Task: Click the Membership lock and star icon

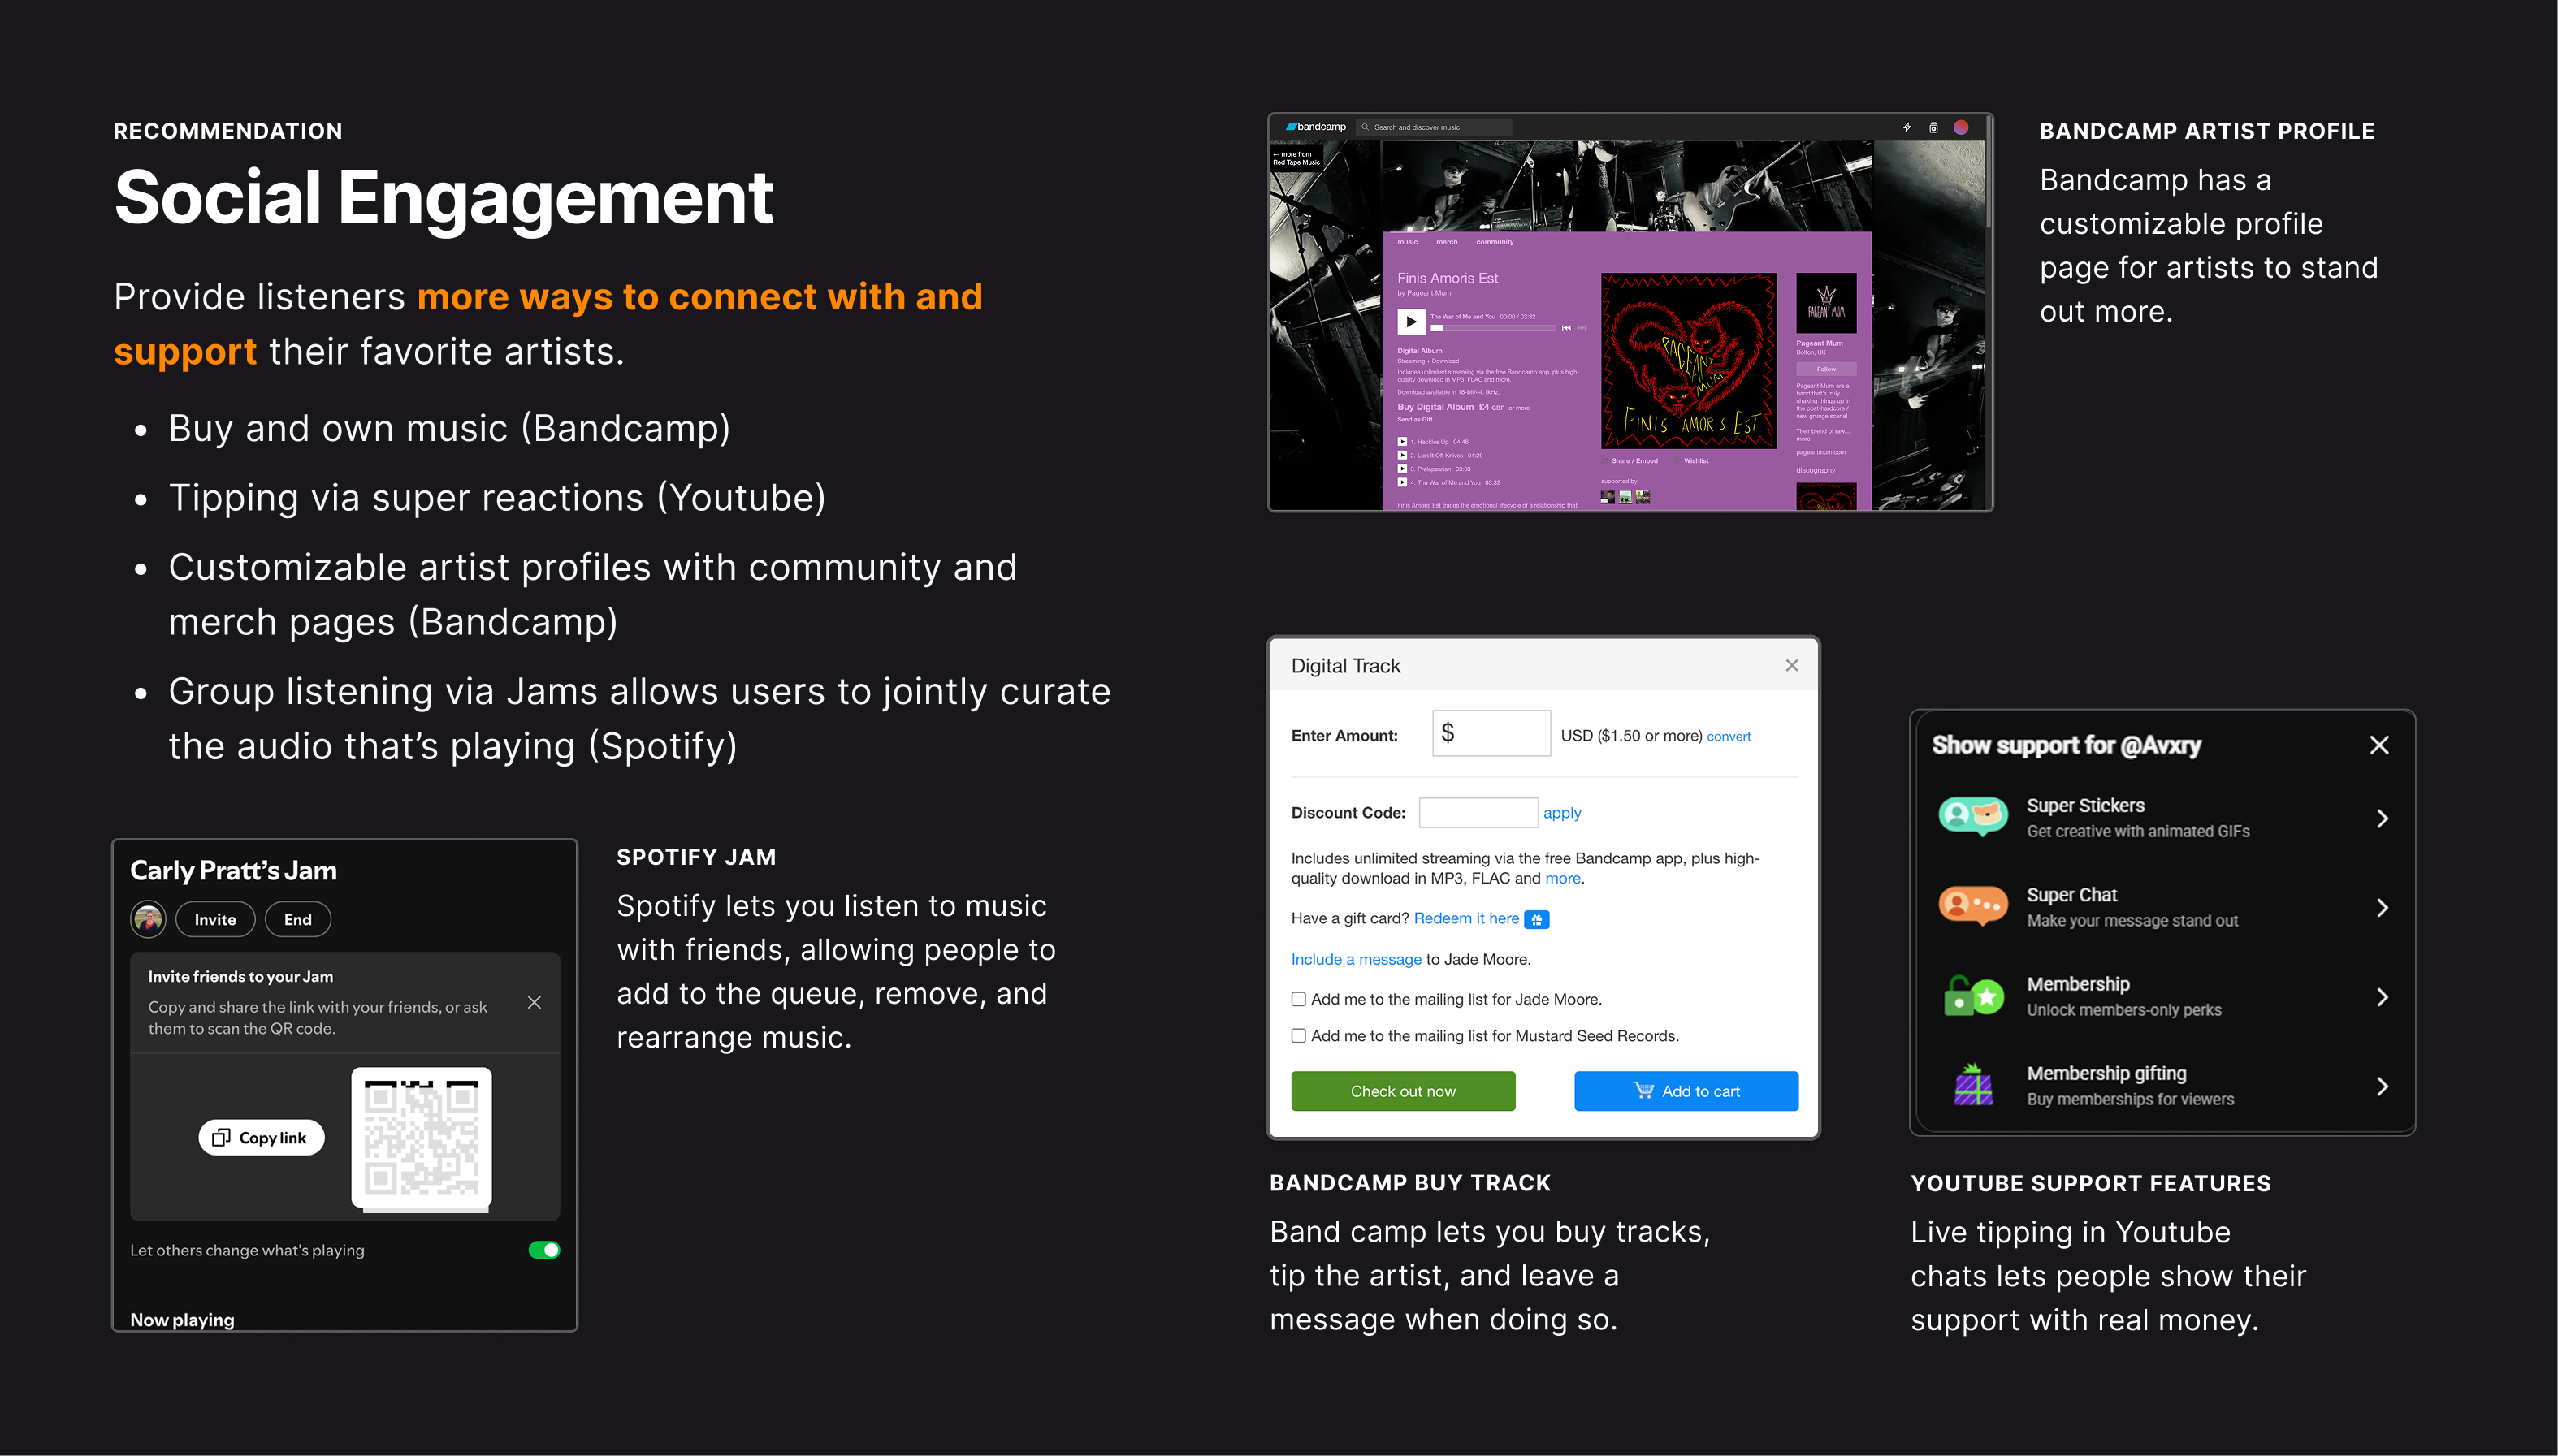Action: 1972,996
